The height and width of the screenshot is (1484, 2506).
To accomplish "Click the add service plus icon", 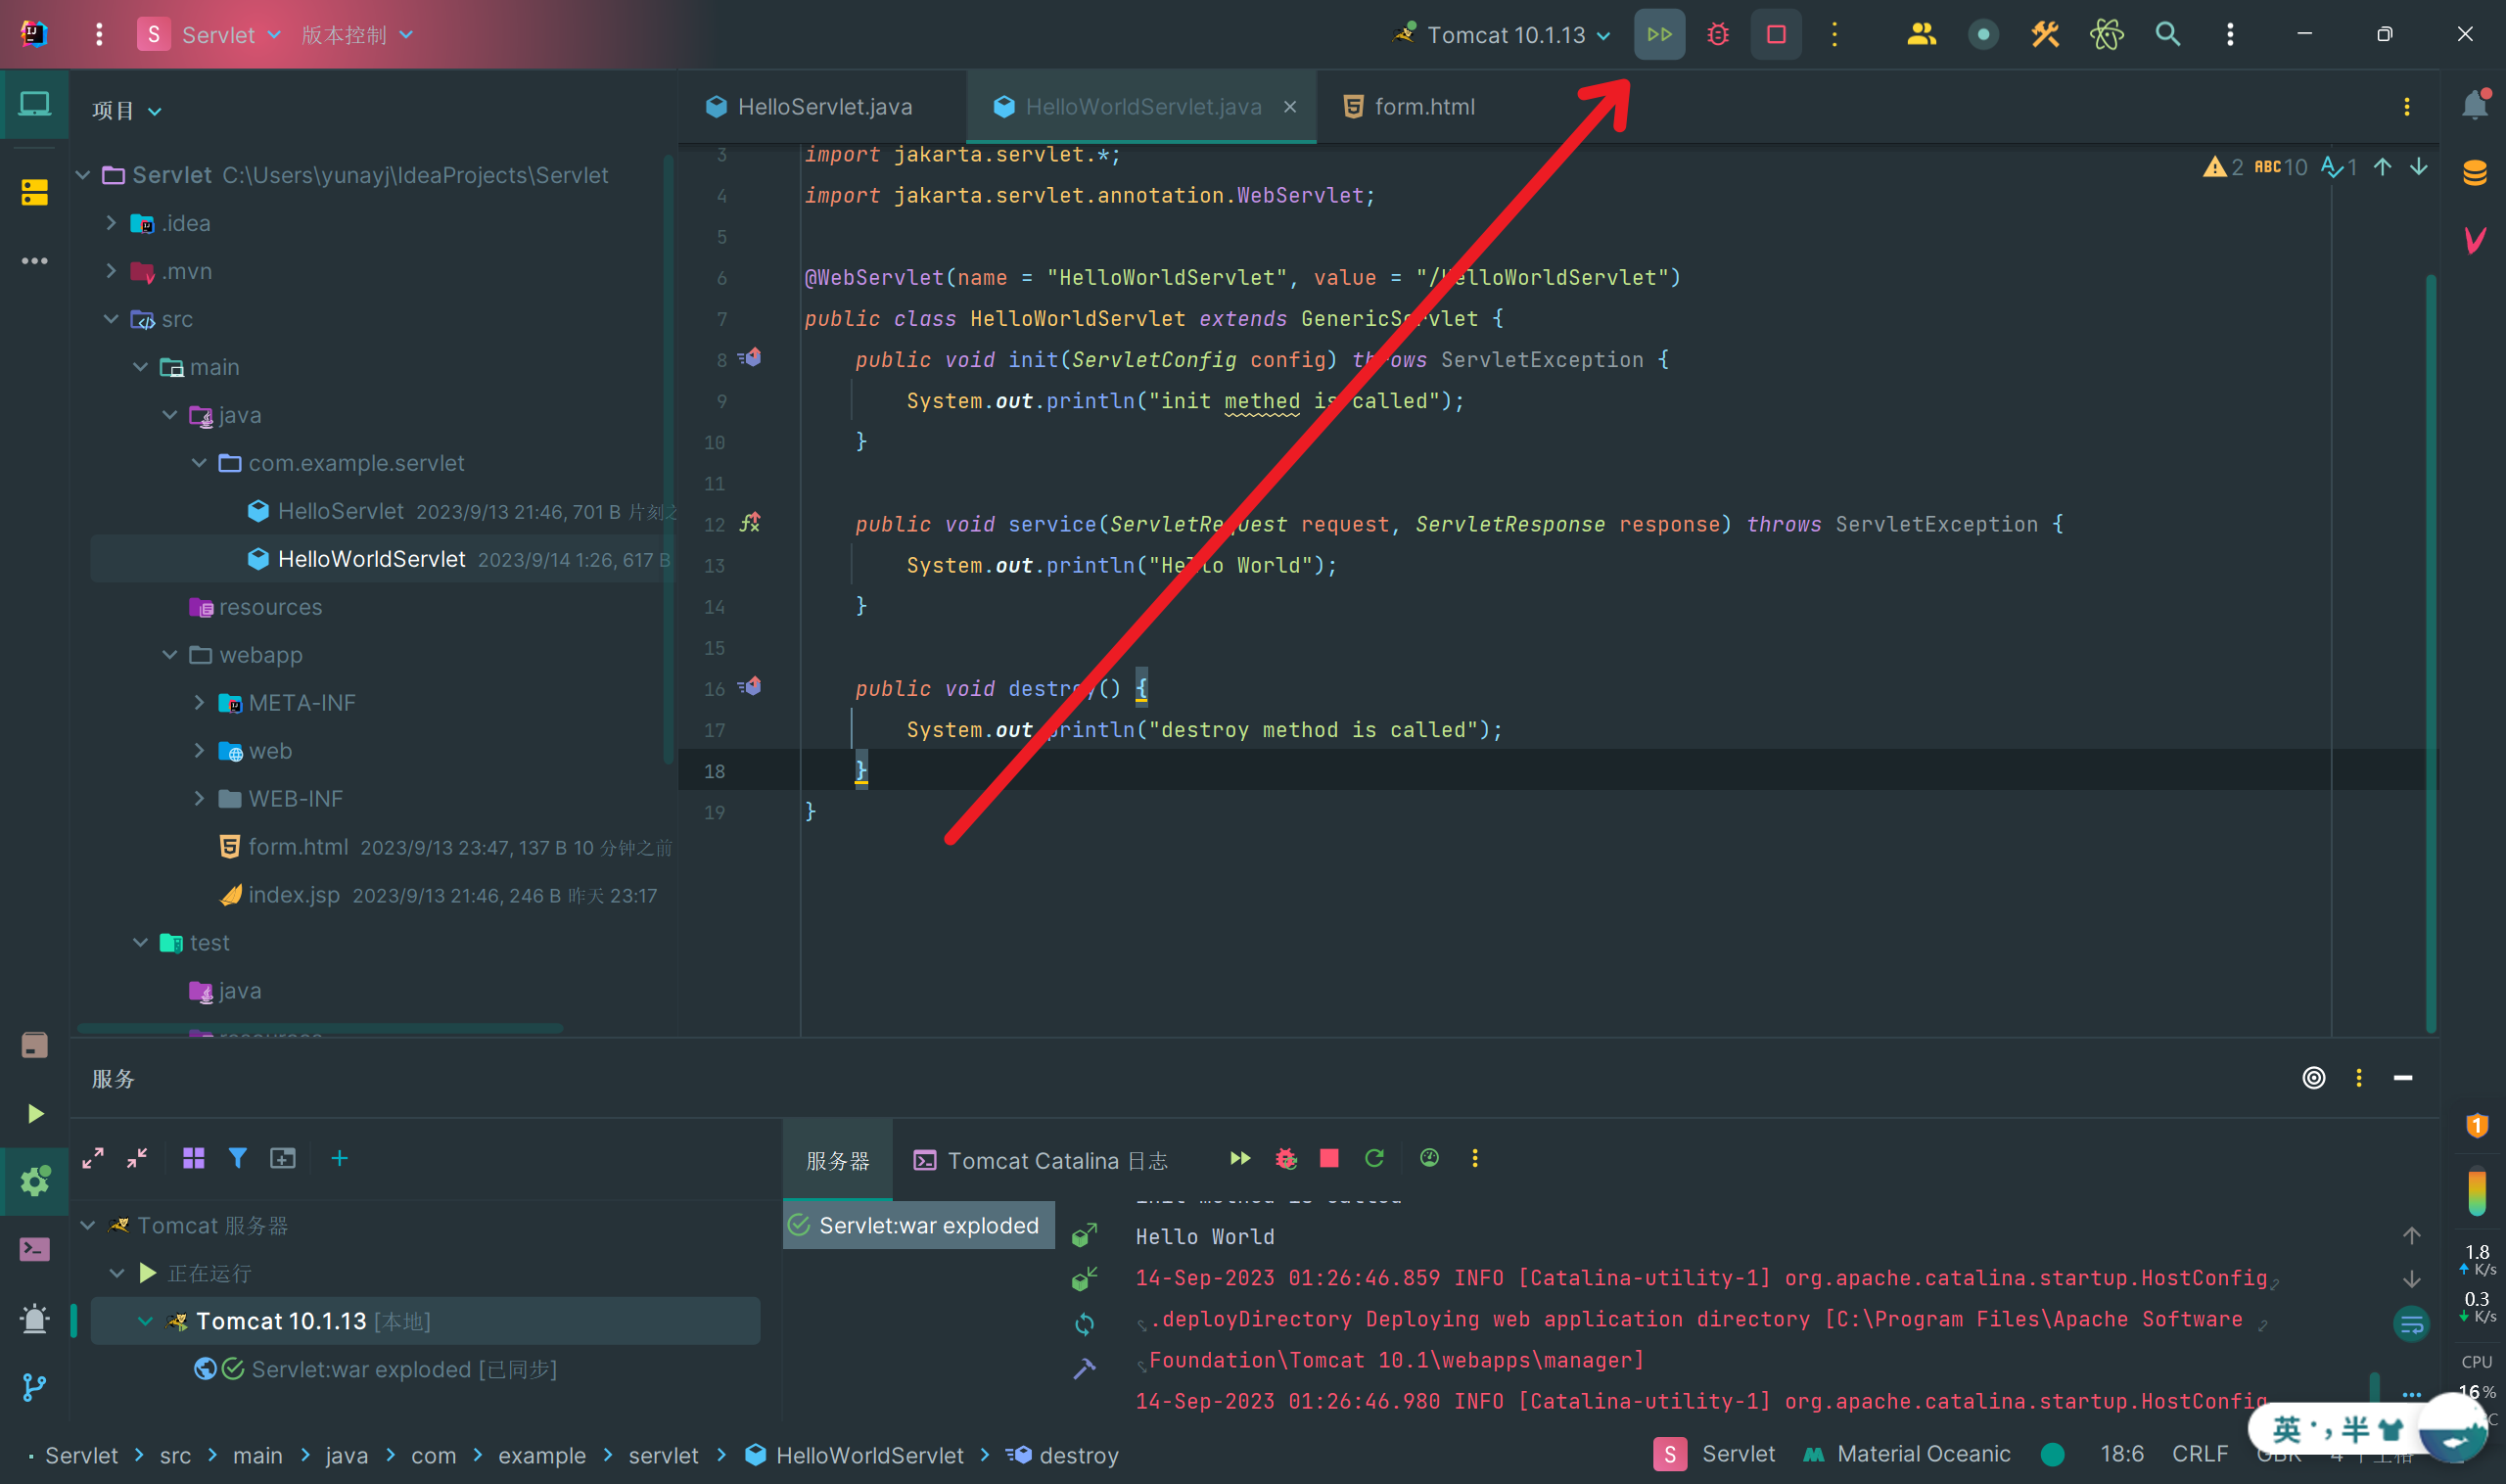I will pyautogui.click(x=339, y=1158).
